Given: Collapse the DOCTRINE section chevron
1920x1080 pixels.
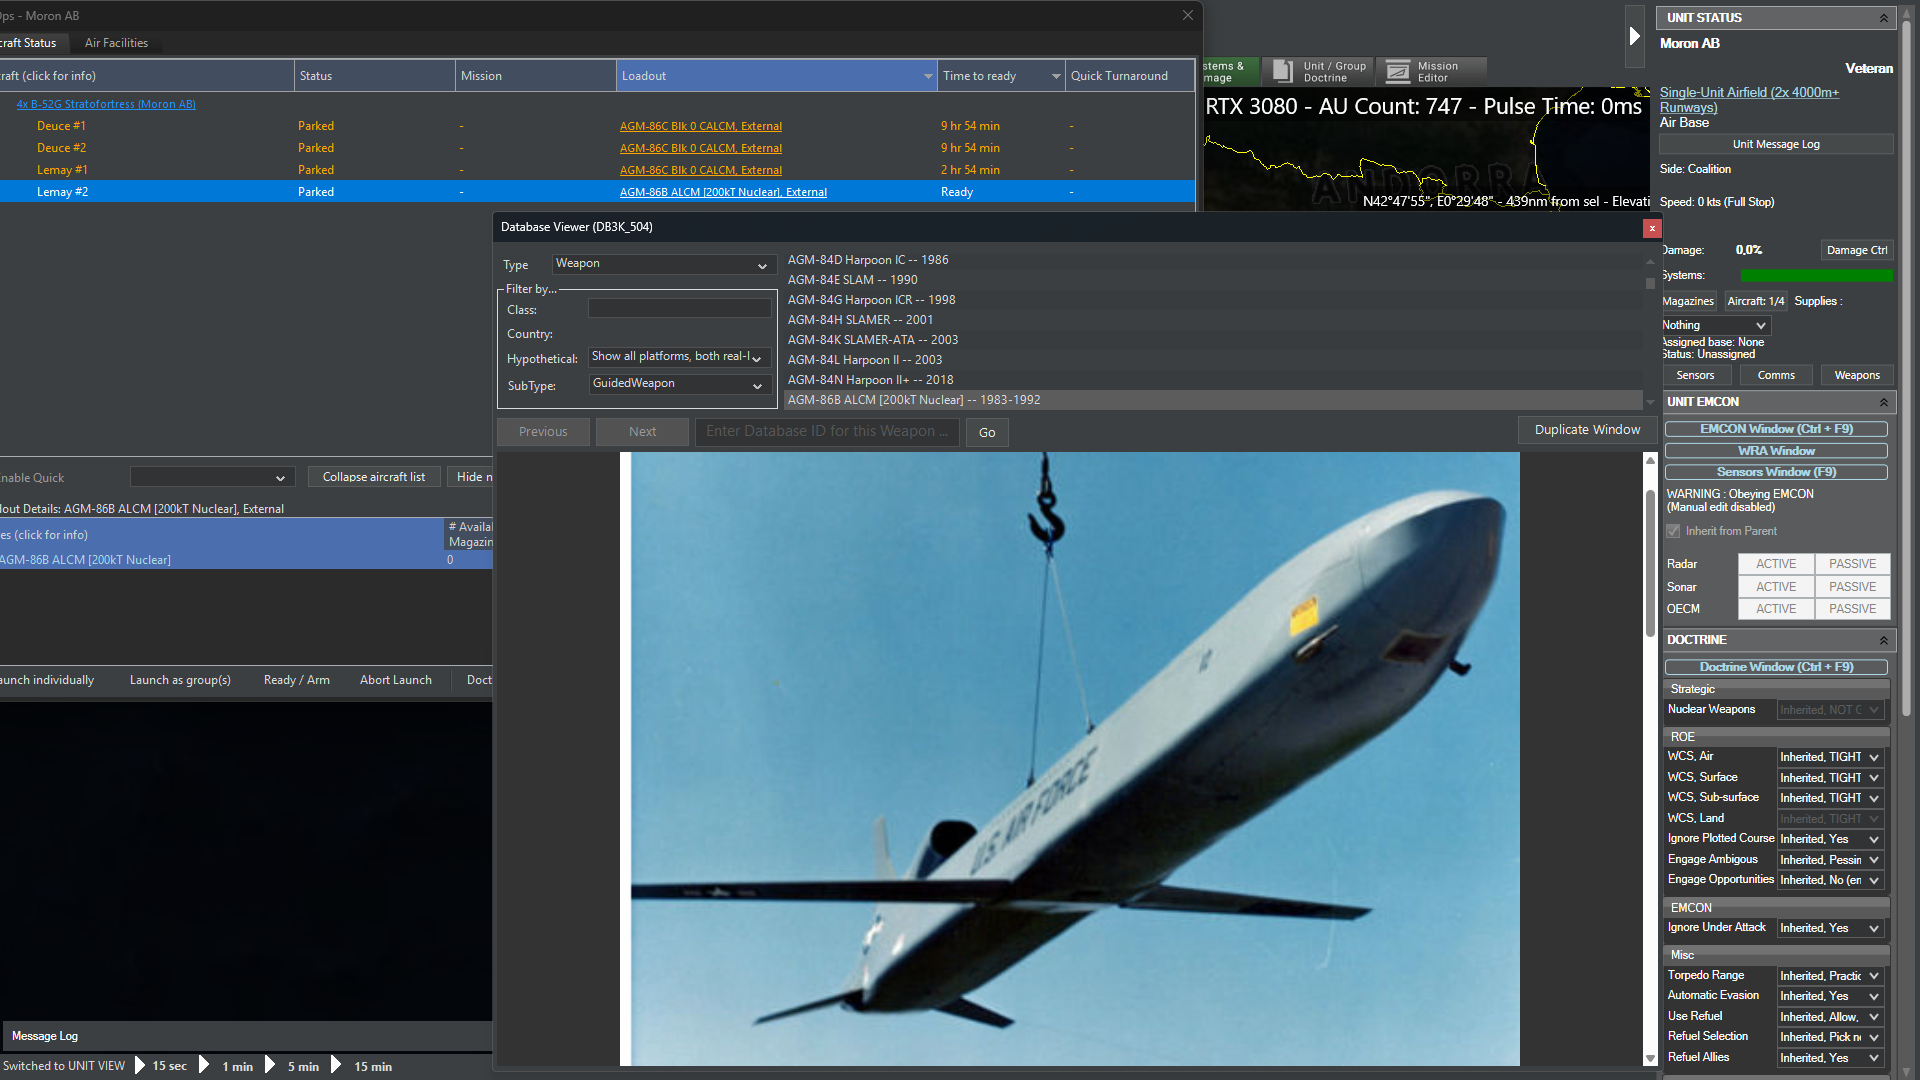Looking at the screenshot, I should 1883,640.
